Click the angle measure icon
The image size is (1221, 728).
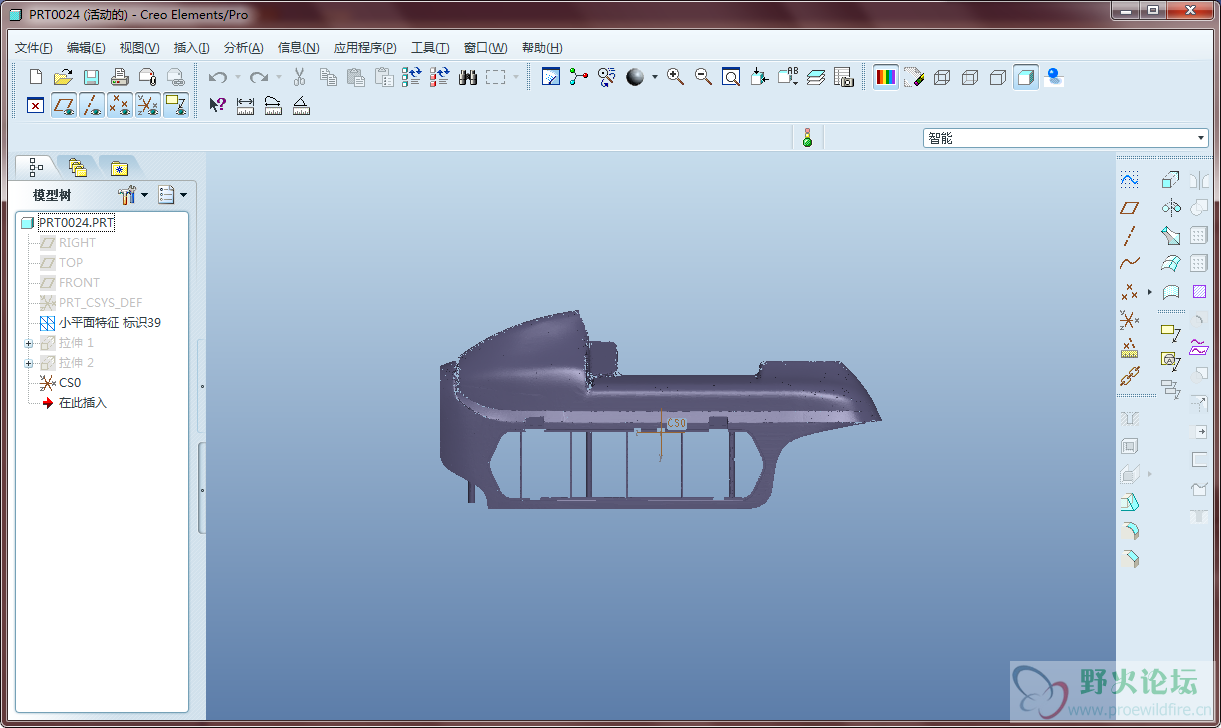point(301,105)
